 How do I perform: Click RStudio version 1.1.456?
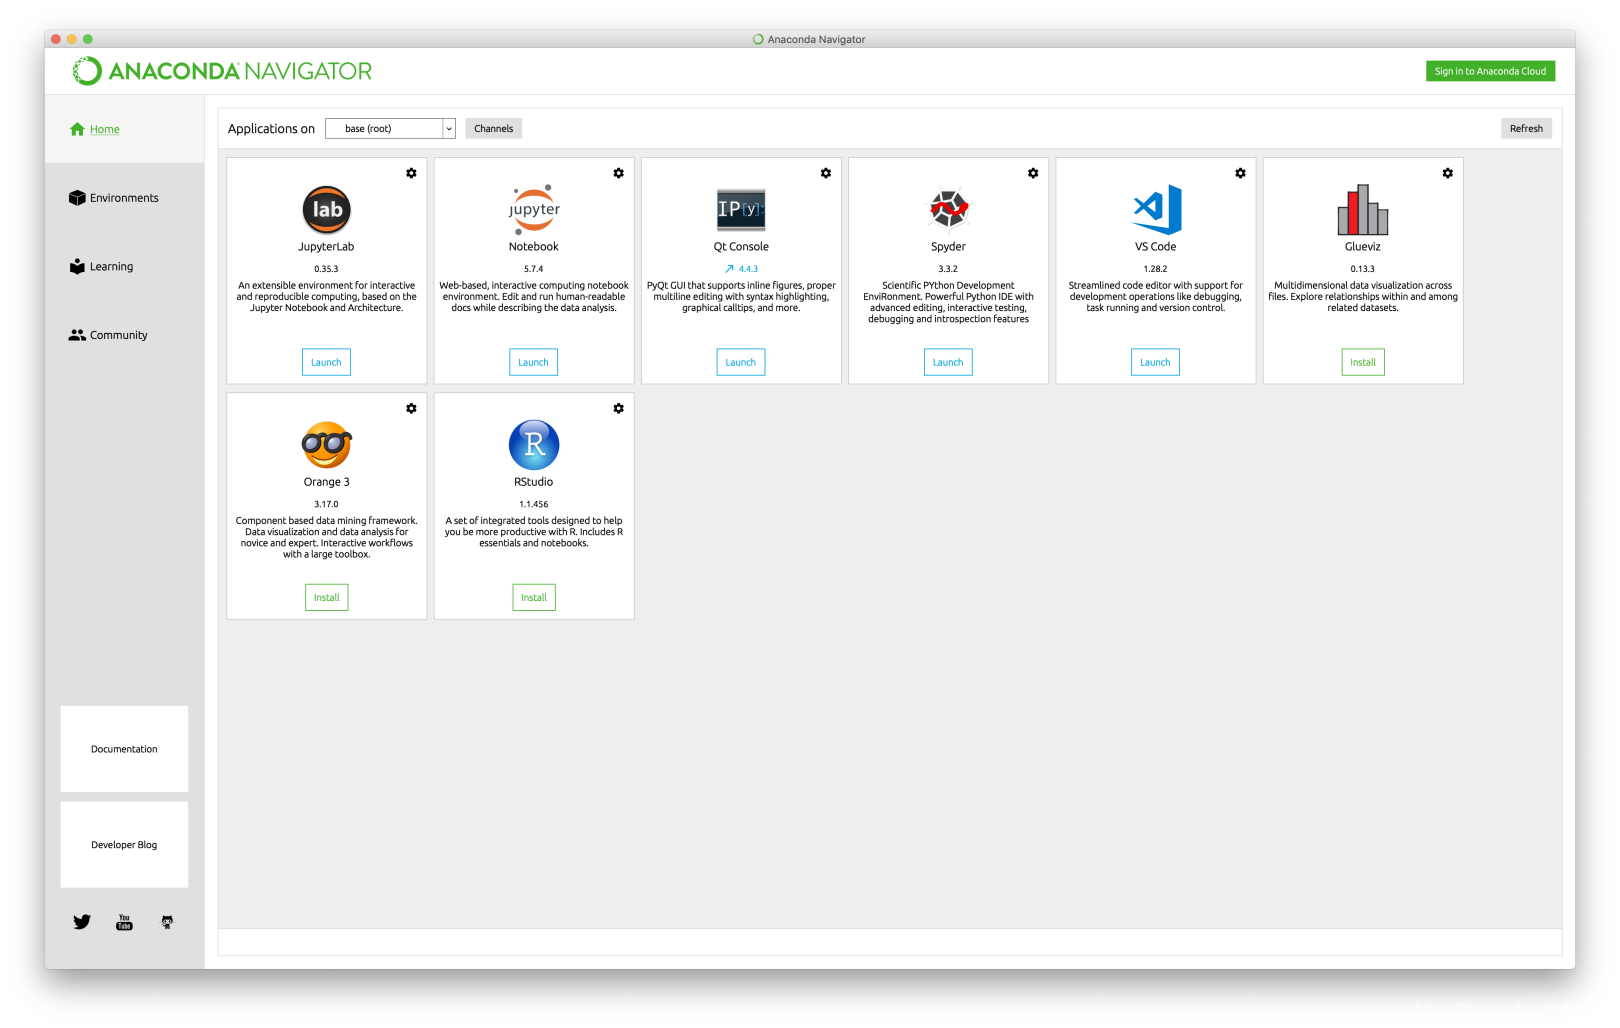coord(534,504)
